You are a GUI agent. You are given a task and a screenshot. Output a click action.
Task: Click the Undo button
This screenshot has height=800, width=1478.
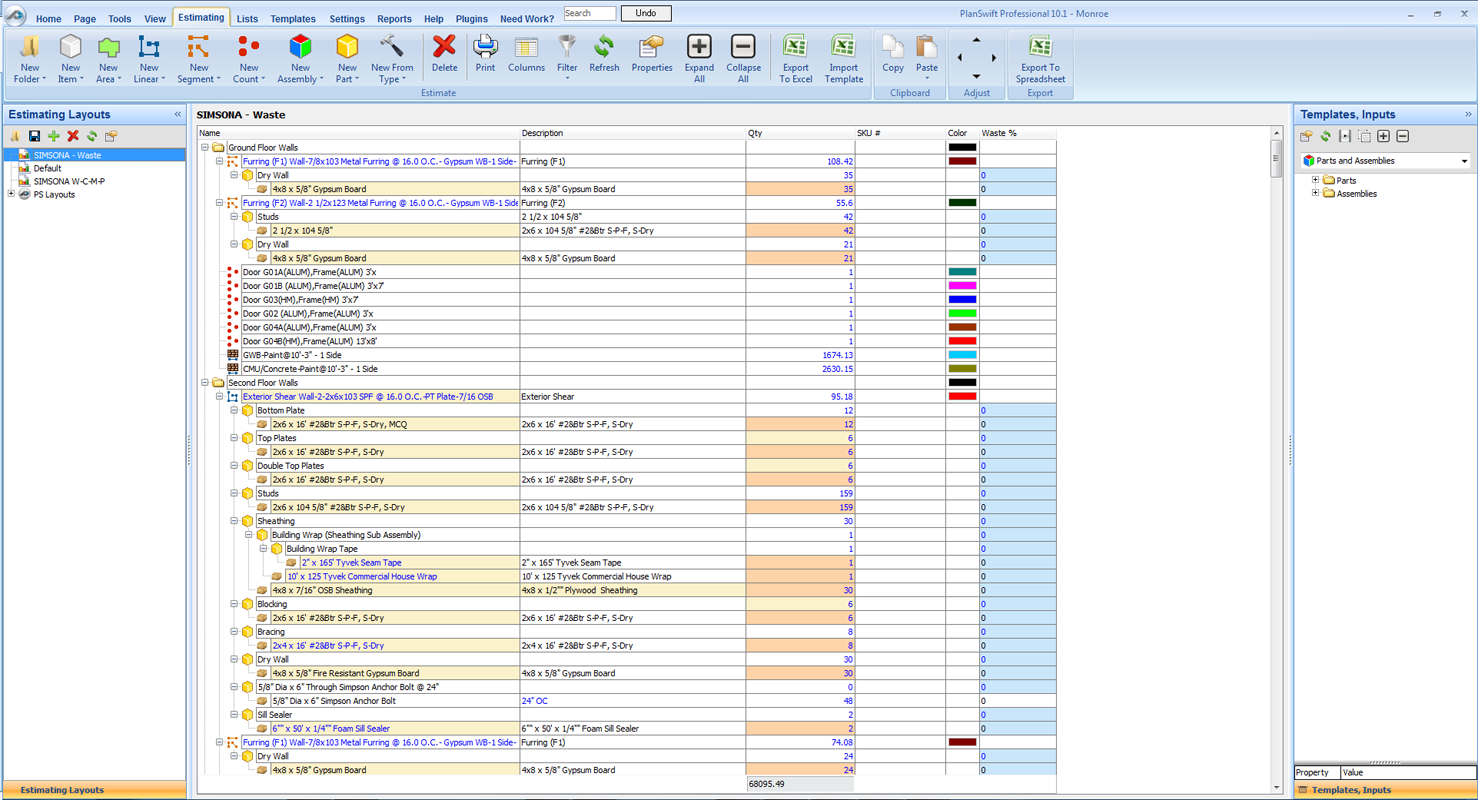pyautogui.click(x=646, y=13)
